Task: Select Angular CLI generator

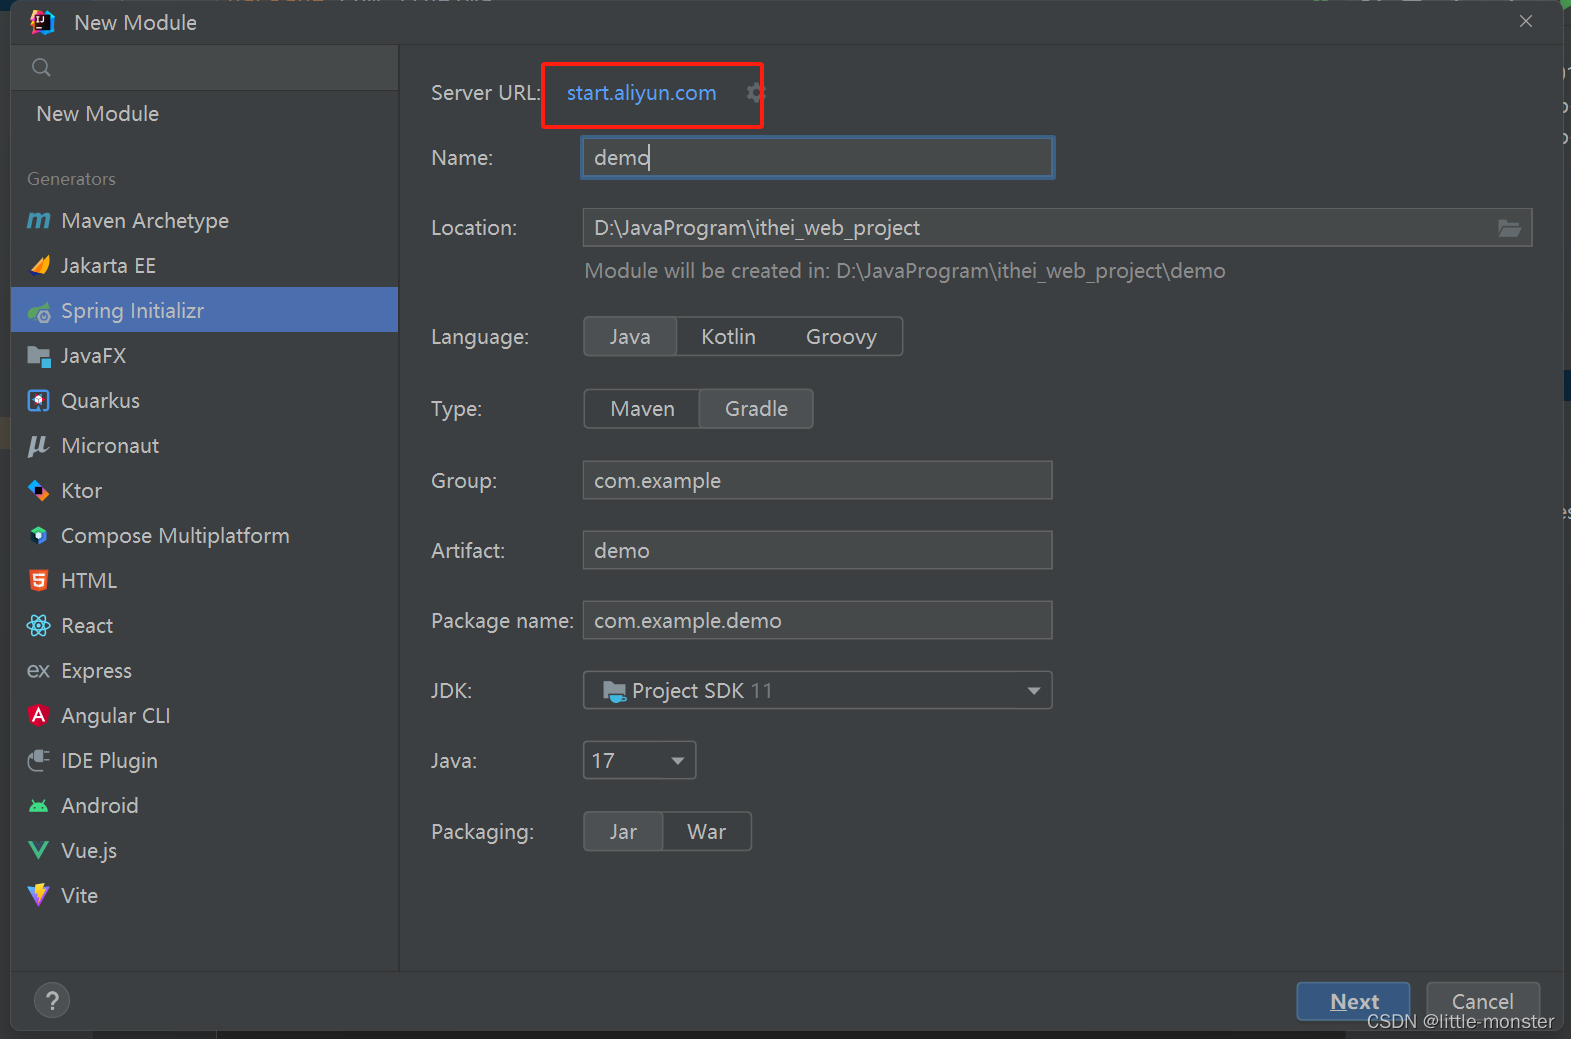Action: click(x=204, y=716)
